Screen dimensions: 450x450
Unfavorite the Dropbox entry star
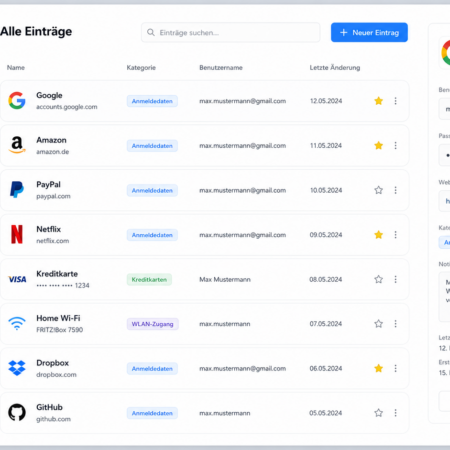pyautogui.click(x=378, y=368)
